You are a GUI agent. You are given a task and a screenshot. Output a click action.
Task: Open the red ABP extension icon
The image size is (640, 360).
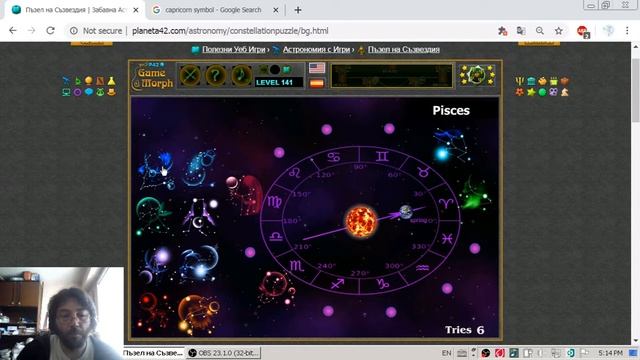click(582, 31)
